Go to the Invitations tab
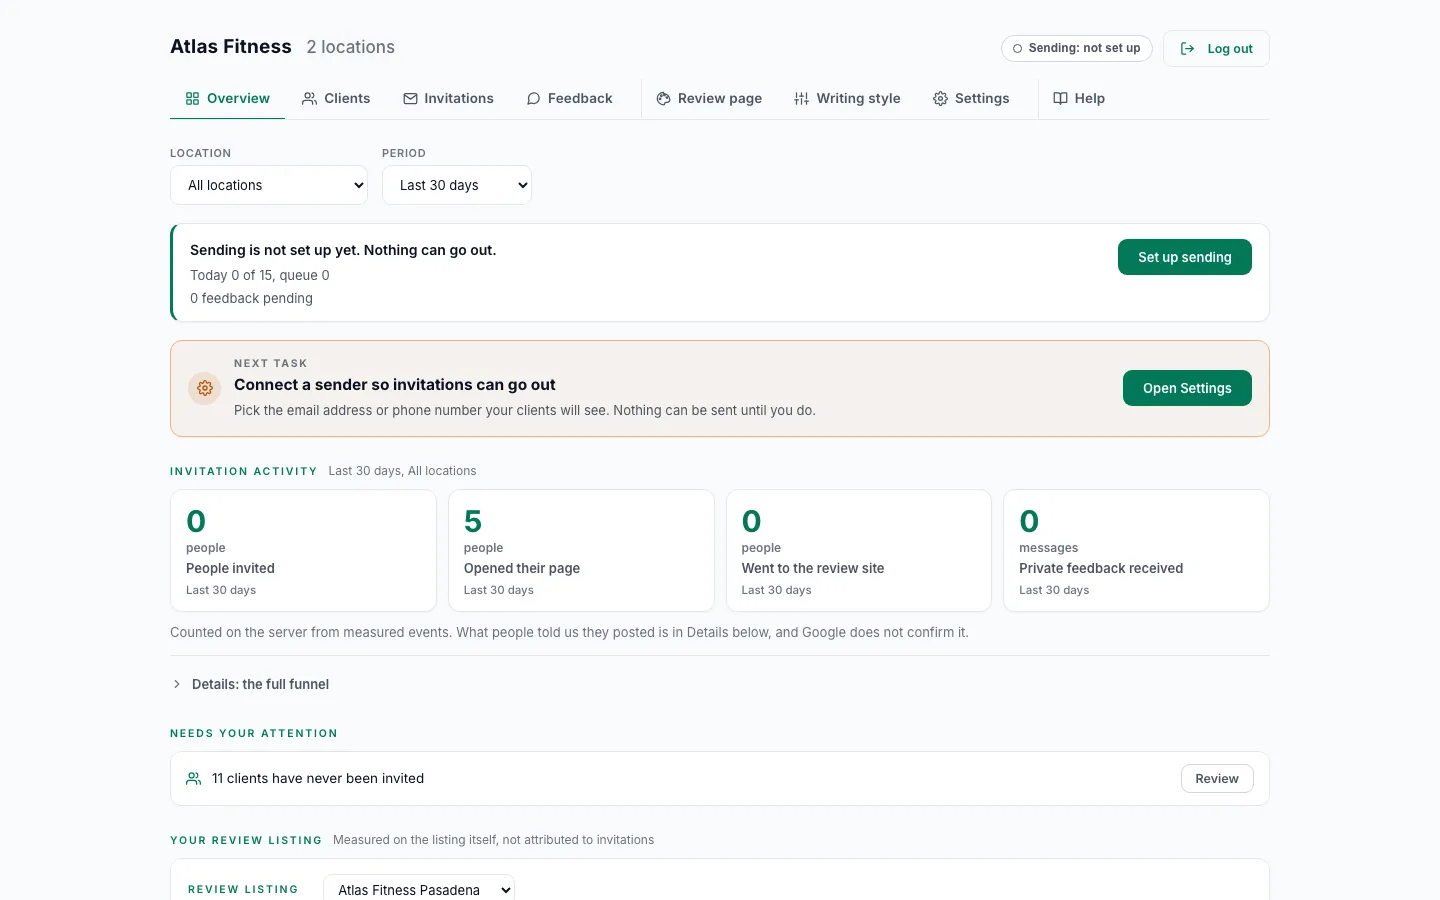Image resolution: width=1440 pixels, height=900 pixels. [448, 99]
